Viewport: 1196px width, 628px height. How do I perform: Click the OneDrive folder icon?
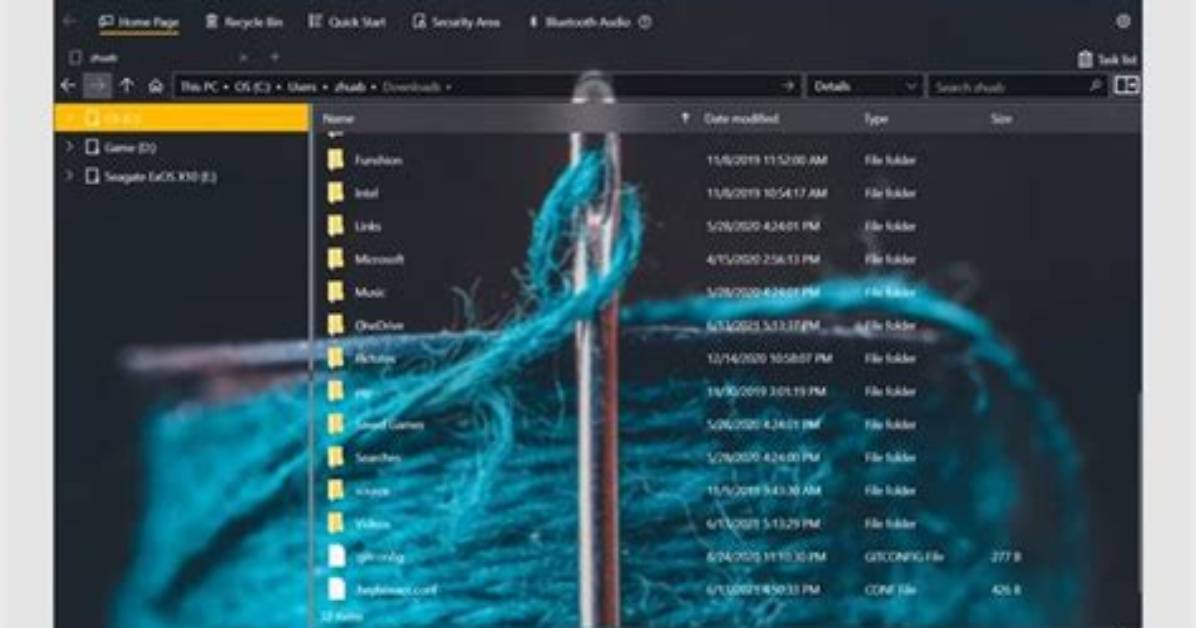click(x=336, y=325)
